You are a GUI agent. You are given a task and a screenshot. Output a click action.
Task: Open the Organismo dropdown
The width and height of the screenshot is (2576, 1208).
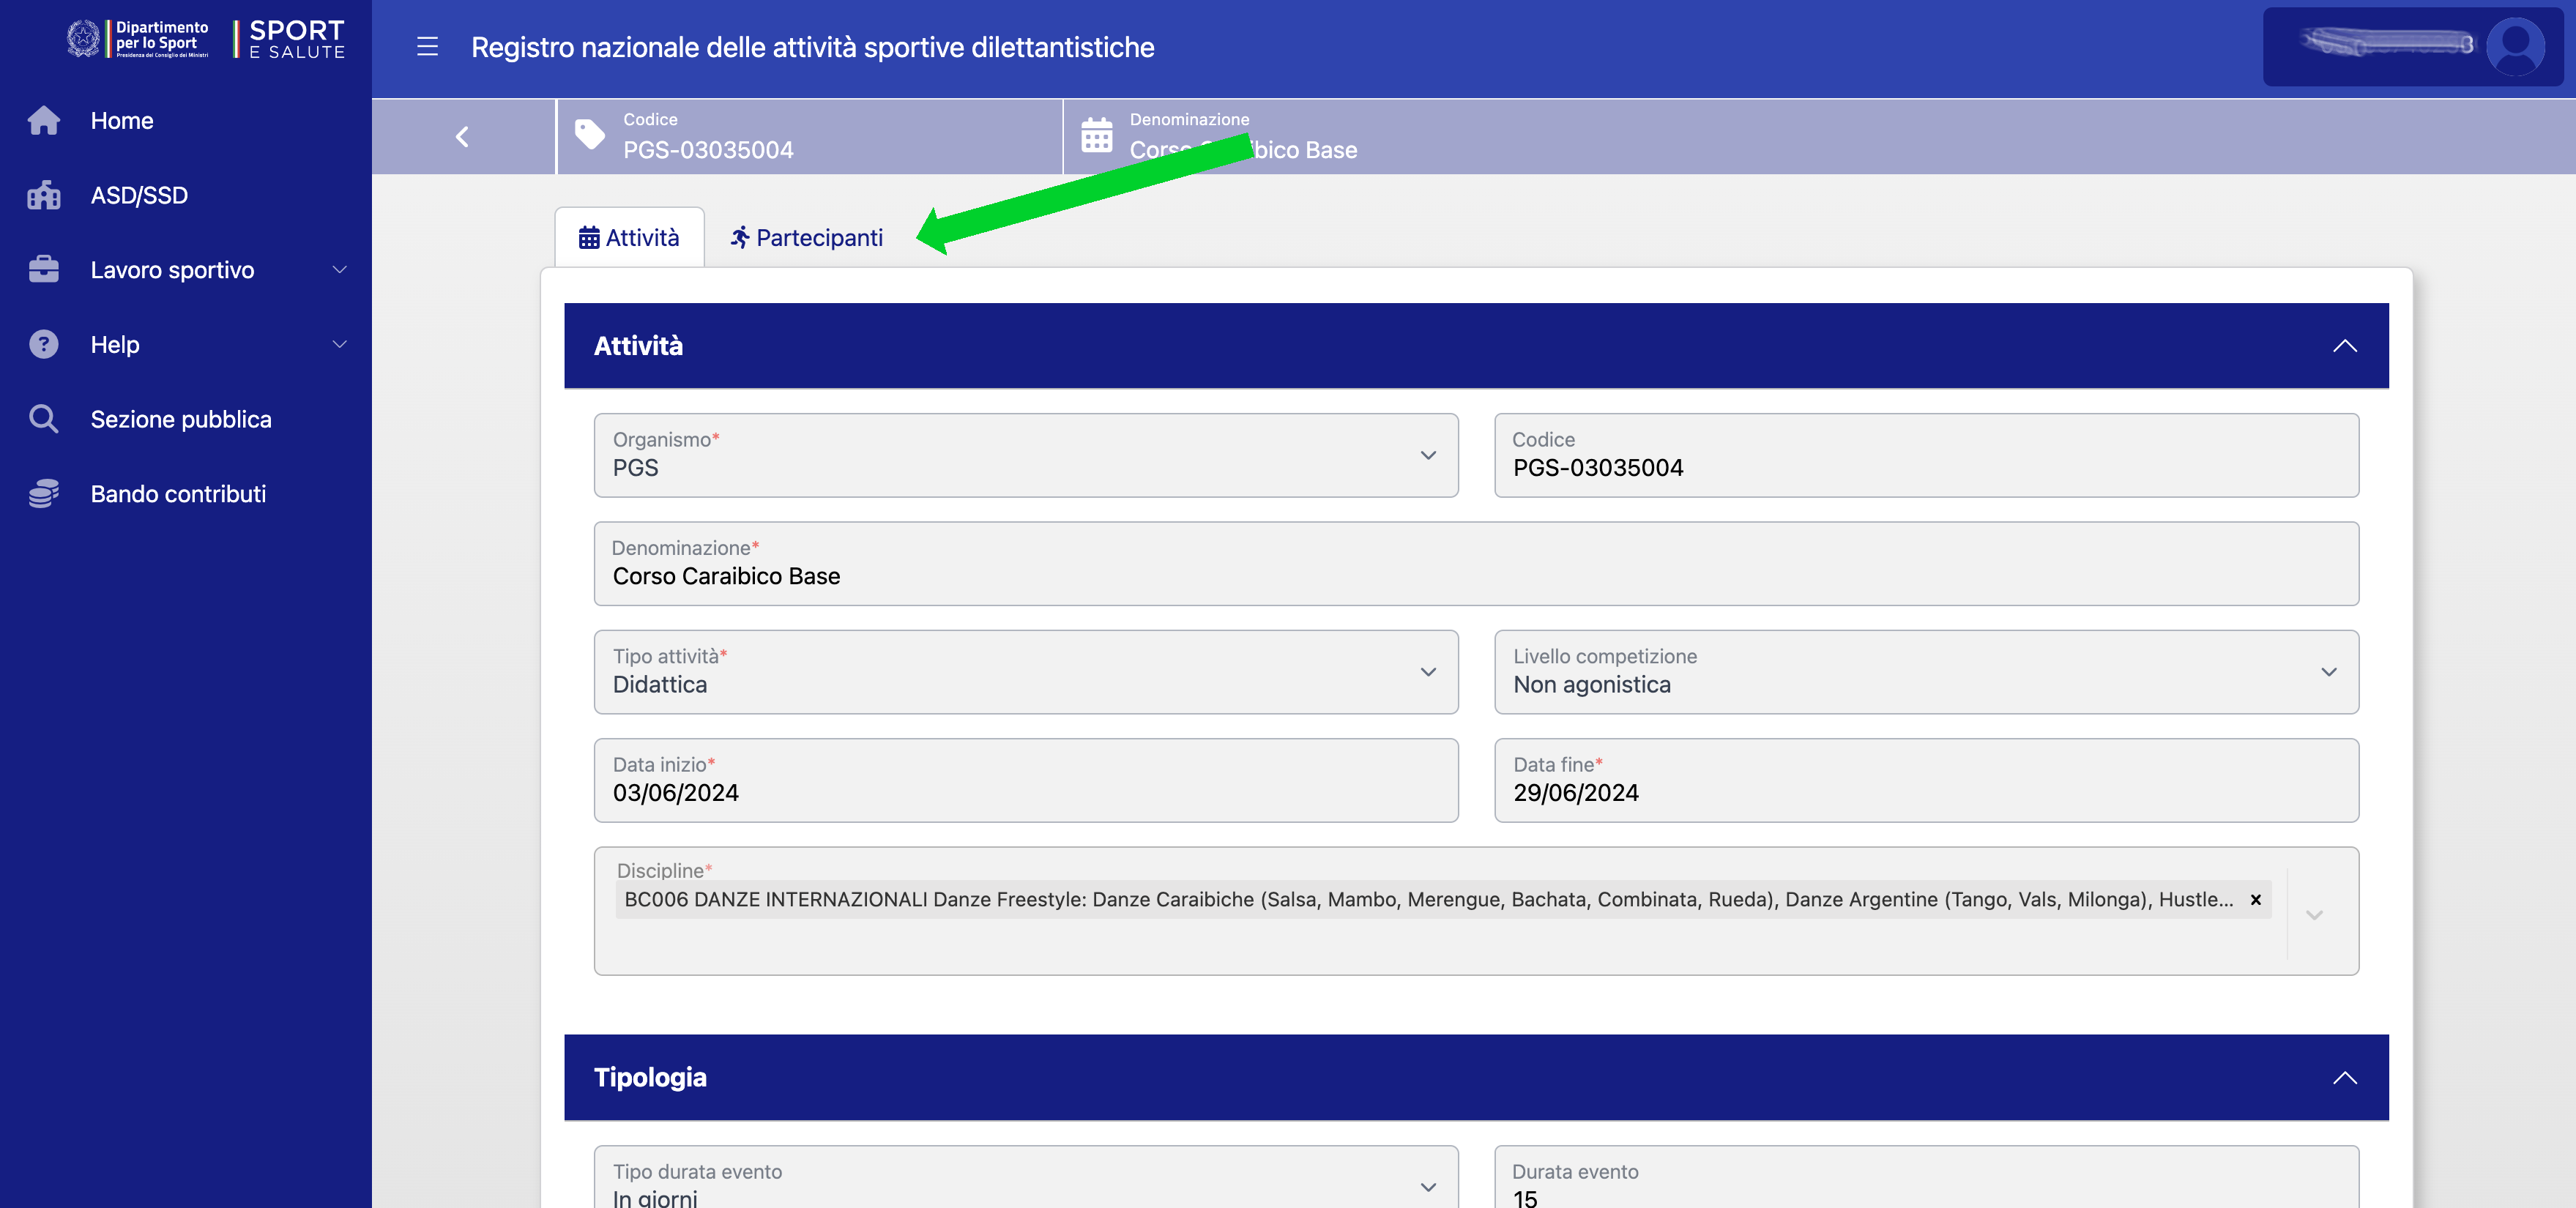(1427, 456)
